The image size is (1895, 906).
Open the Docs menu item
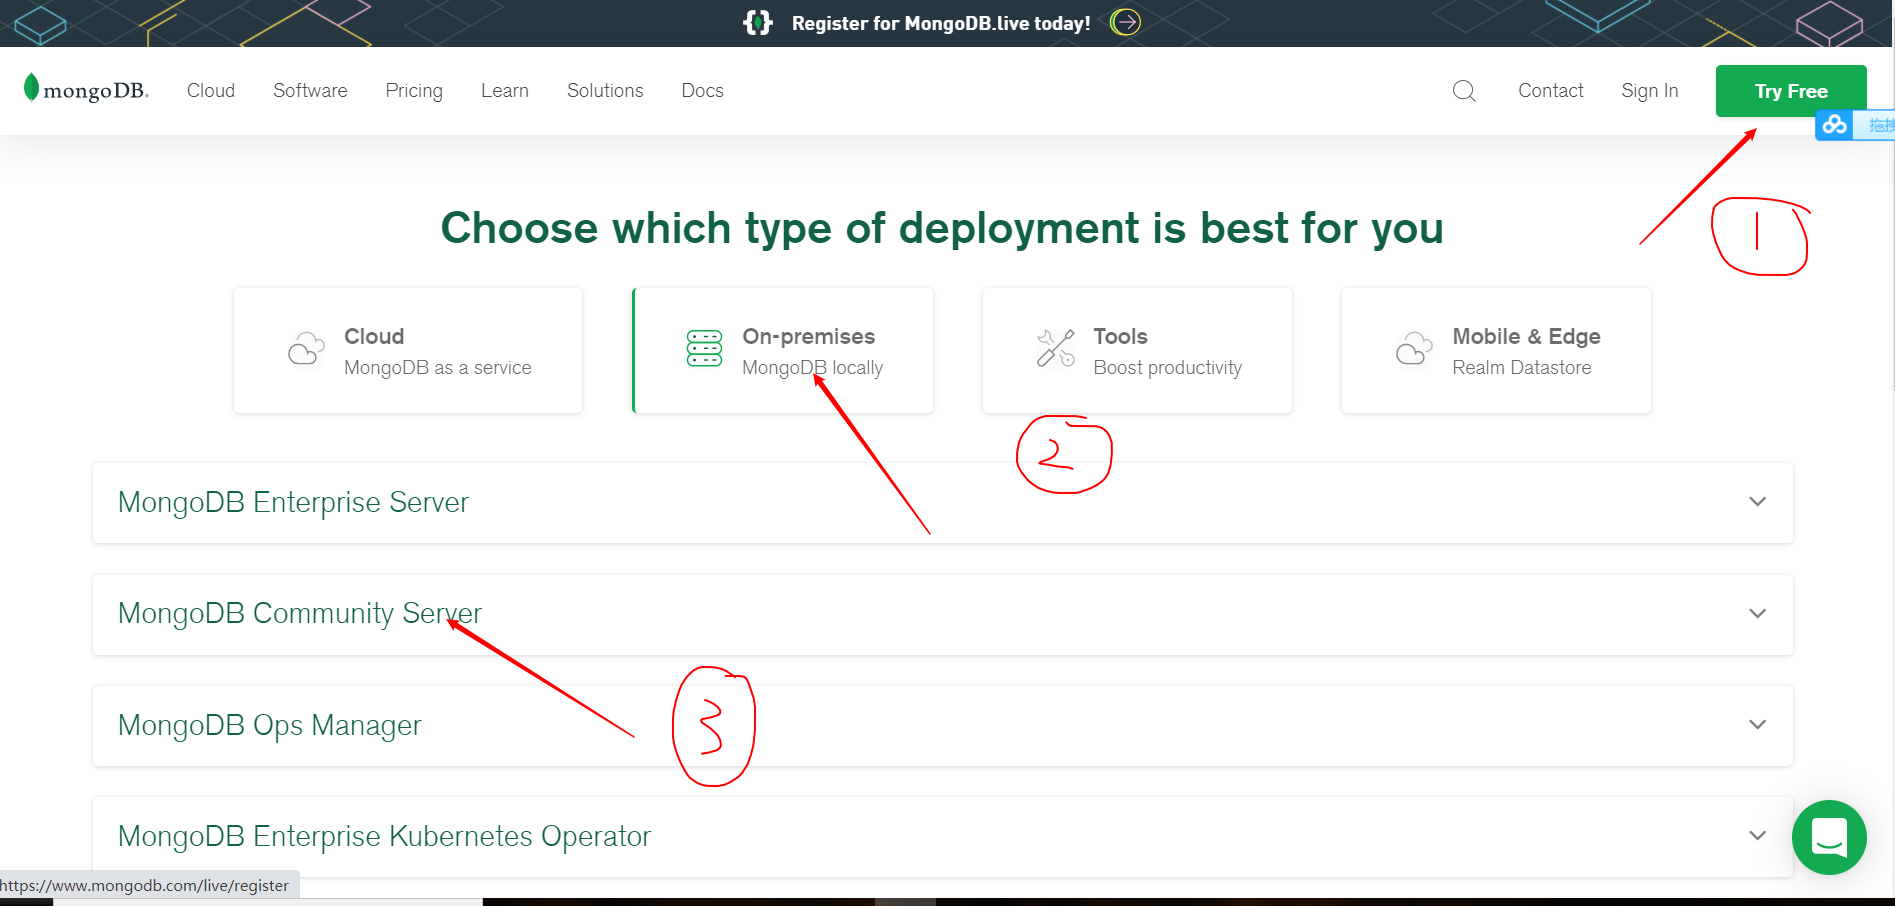pyautogui.click(x=702, y=91)
